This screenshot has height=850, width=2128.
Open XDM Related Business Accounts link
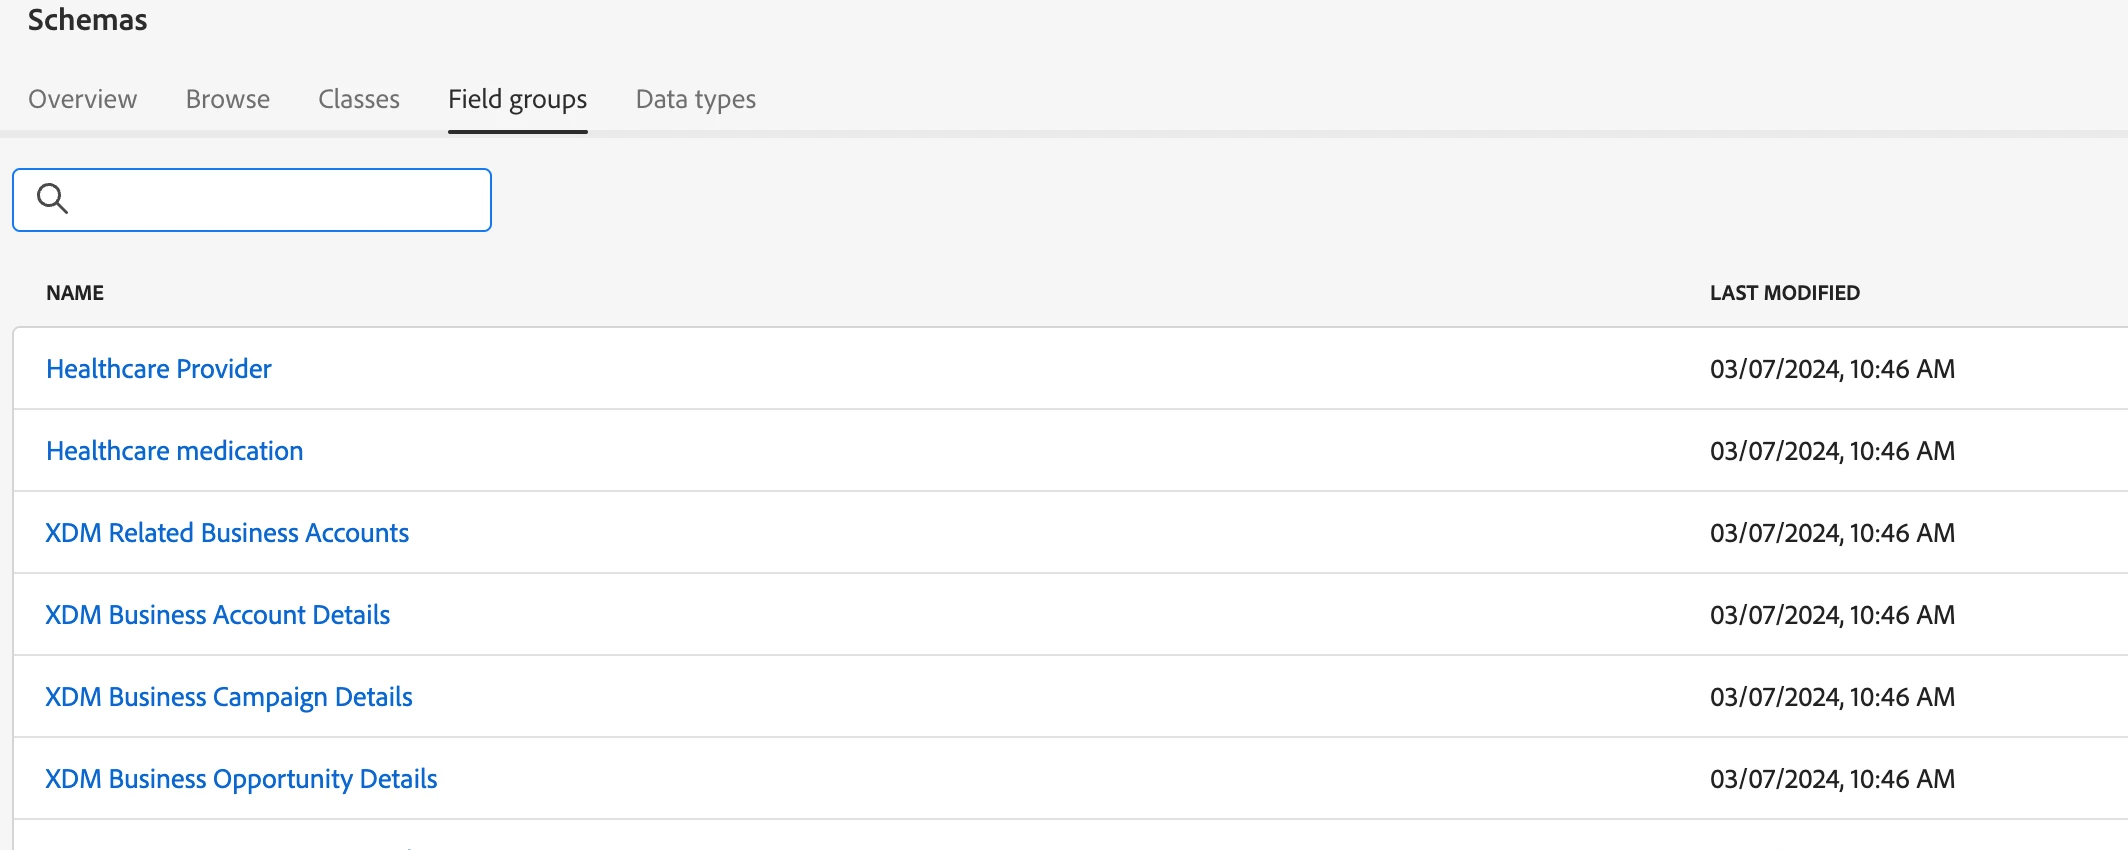pyautogui.click(x=227, y=533)
